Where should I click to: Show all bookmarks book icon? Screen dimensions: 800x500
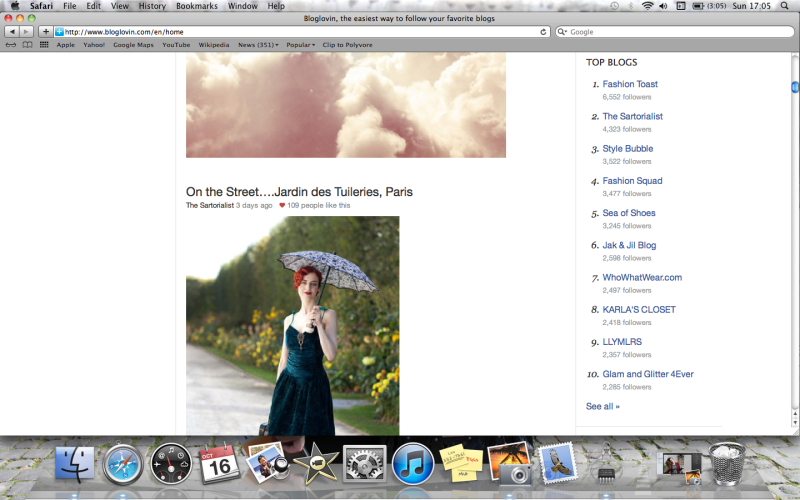(27, 45)
